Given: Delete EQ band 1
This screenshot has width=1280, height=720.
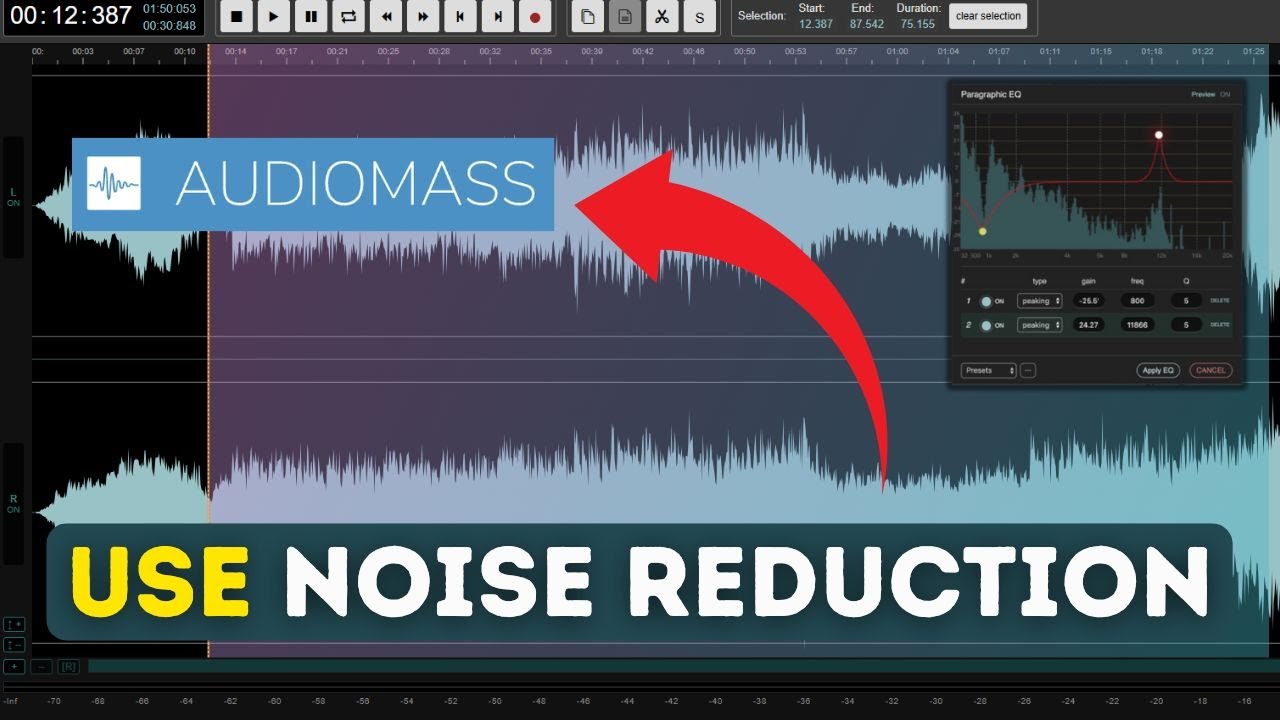Looking at the screenshot, I should (1220, 300).
